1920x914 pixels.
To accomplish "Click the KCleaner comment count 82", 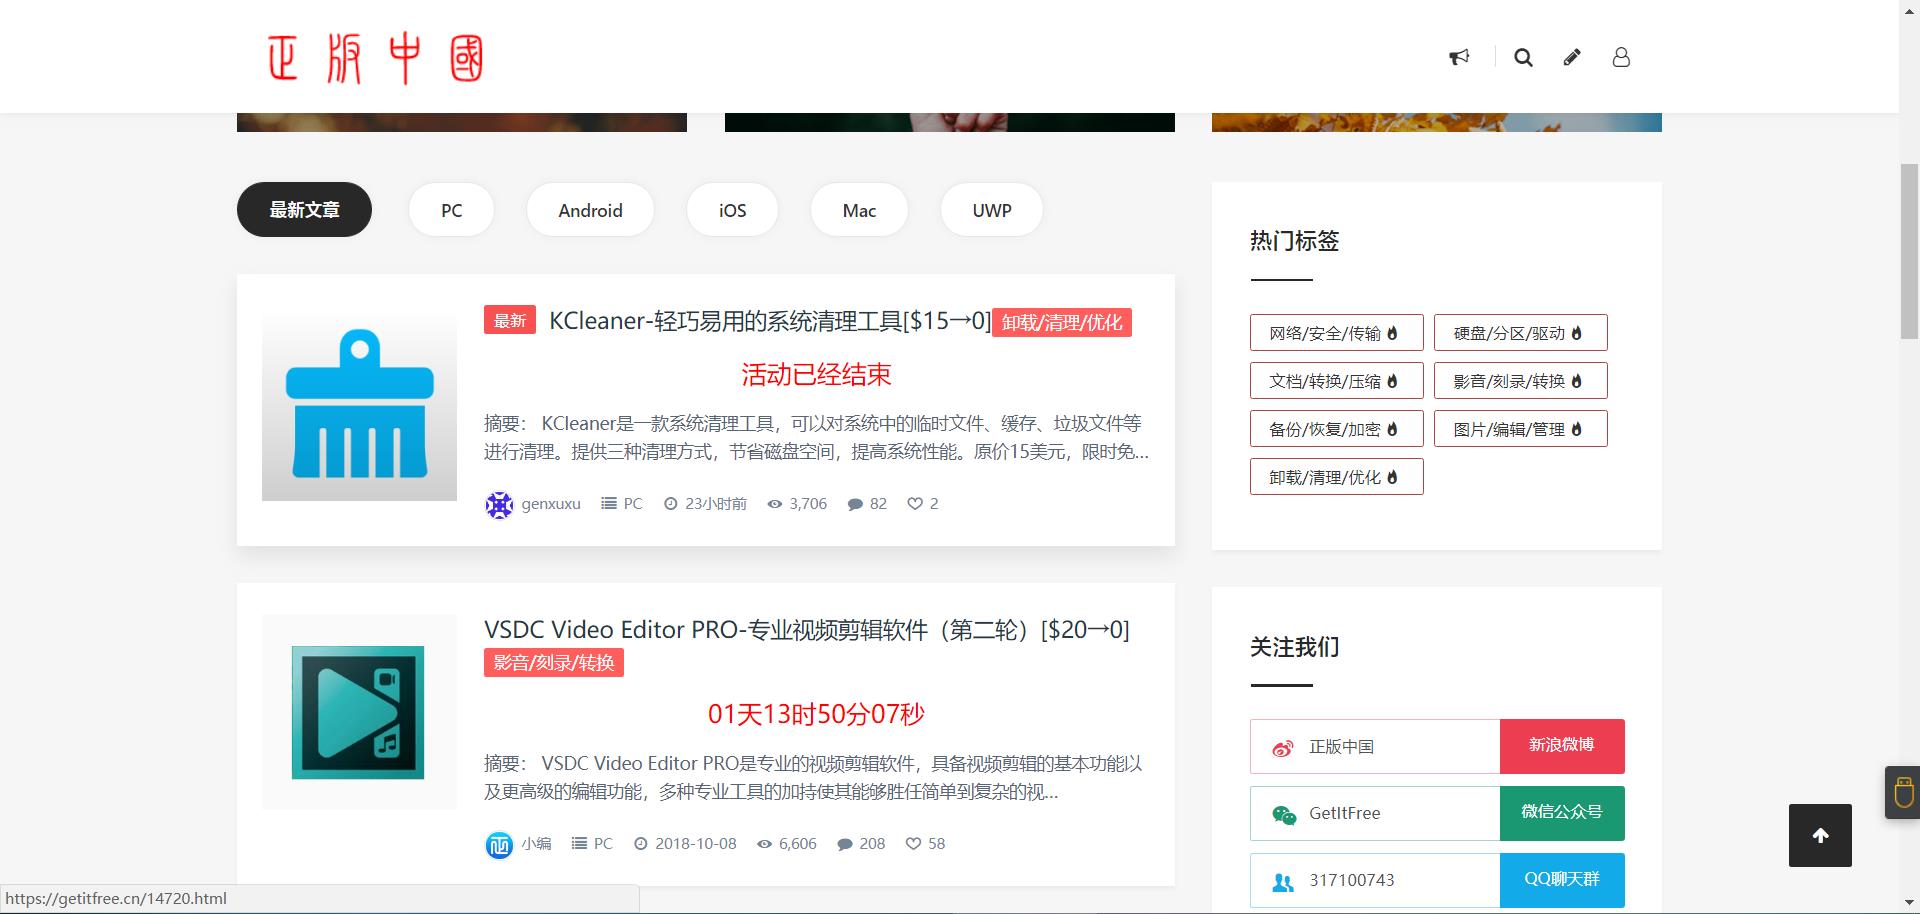I will 867,504.
